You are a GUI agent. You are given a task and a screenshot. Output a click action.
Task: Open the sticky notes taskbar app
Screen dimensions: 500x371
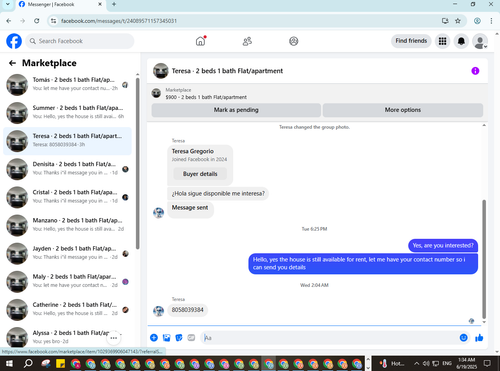60,363
